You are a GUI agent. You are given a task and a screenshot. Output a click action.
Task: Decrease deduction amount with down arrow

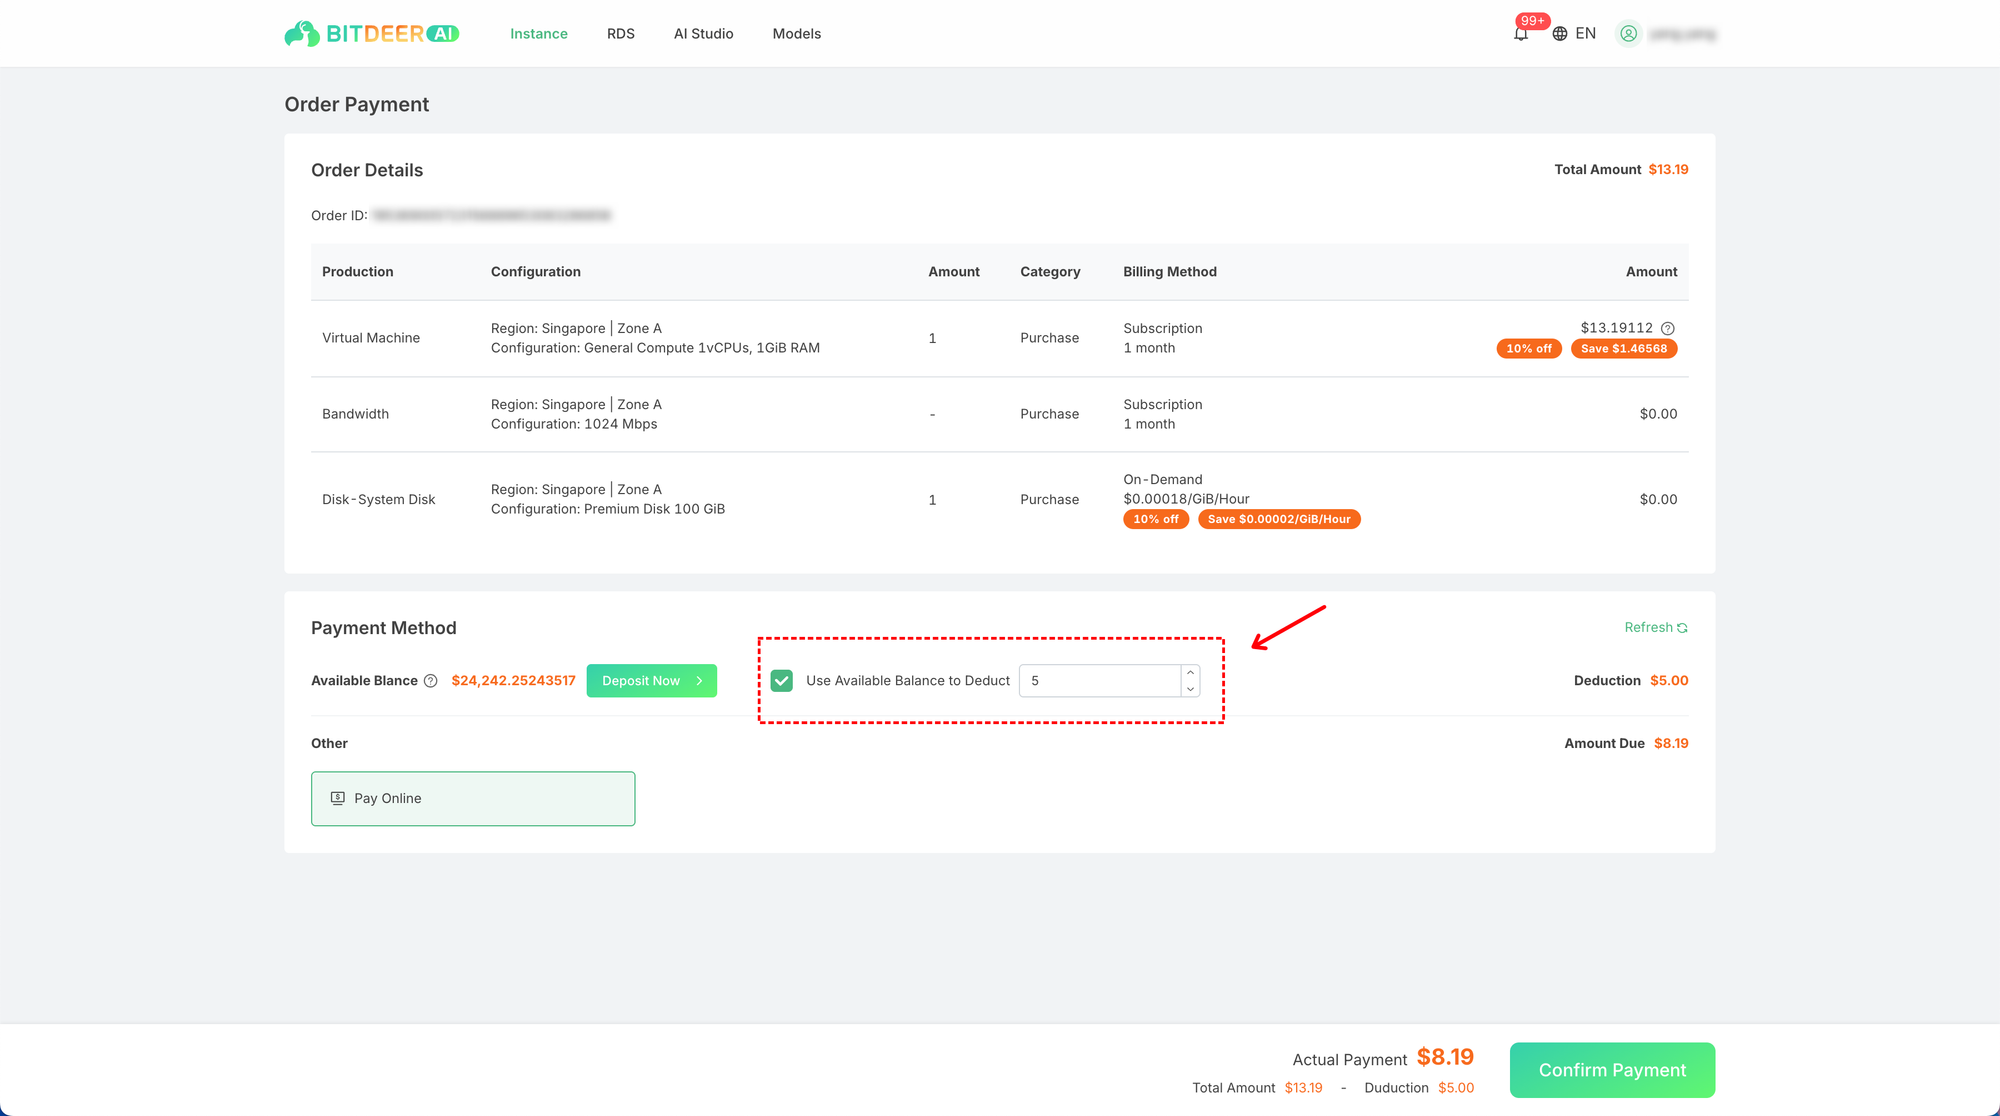point(1190,689)
